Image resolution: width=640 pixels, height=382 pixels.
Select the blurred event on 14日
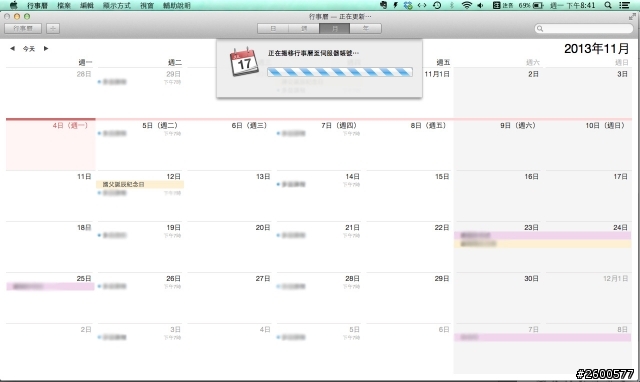[x=318, y=184]
